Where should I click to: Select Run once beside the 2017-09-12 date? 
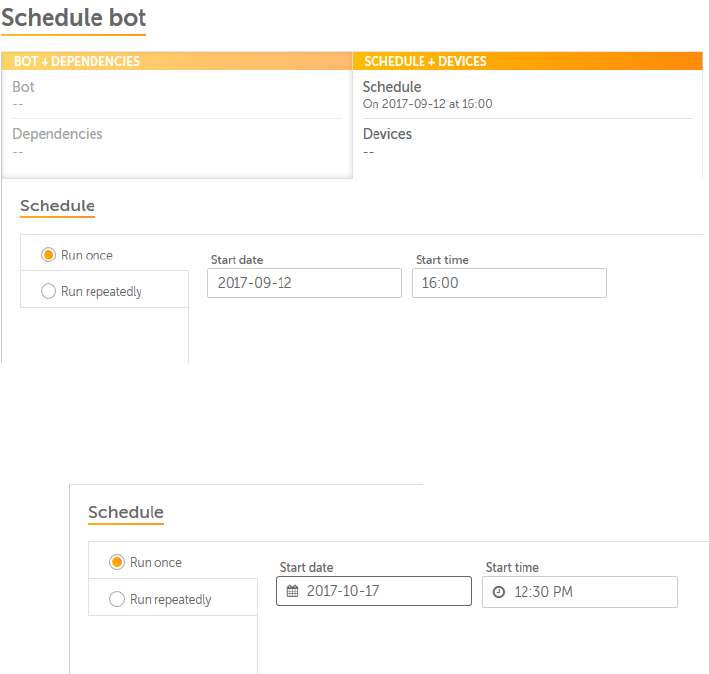[x=48, y=255]
